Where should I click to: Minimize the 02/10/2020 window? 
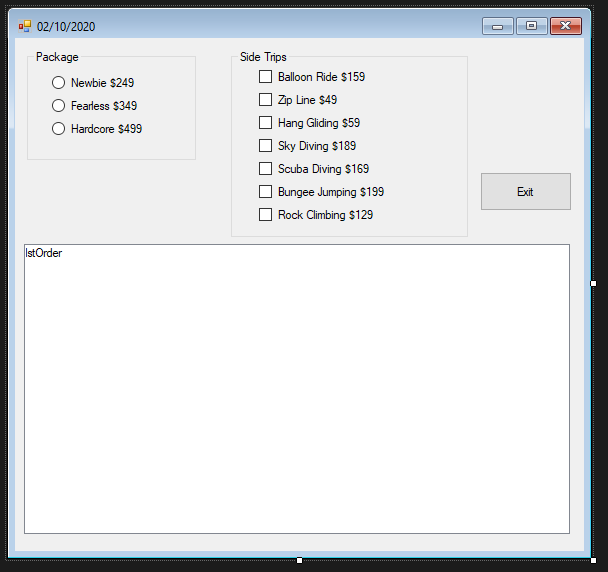pyautogui.click(x=498, y=26)
